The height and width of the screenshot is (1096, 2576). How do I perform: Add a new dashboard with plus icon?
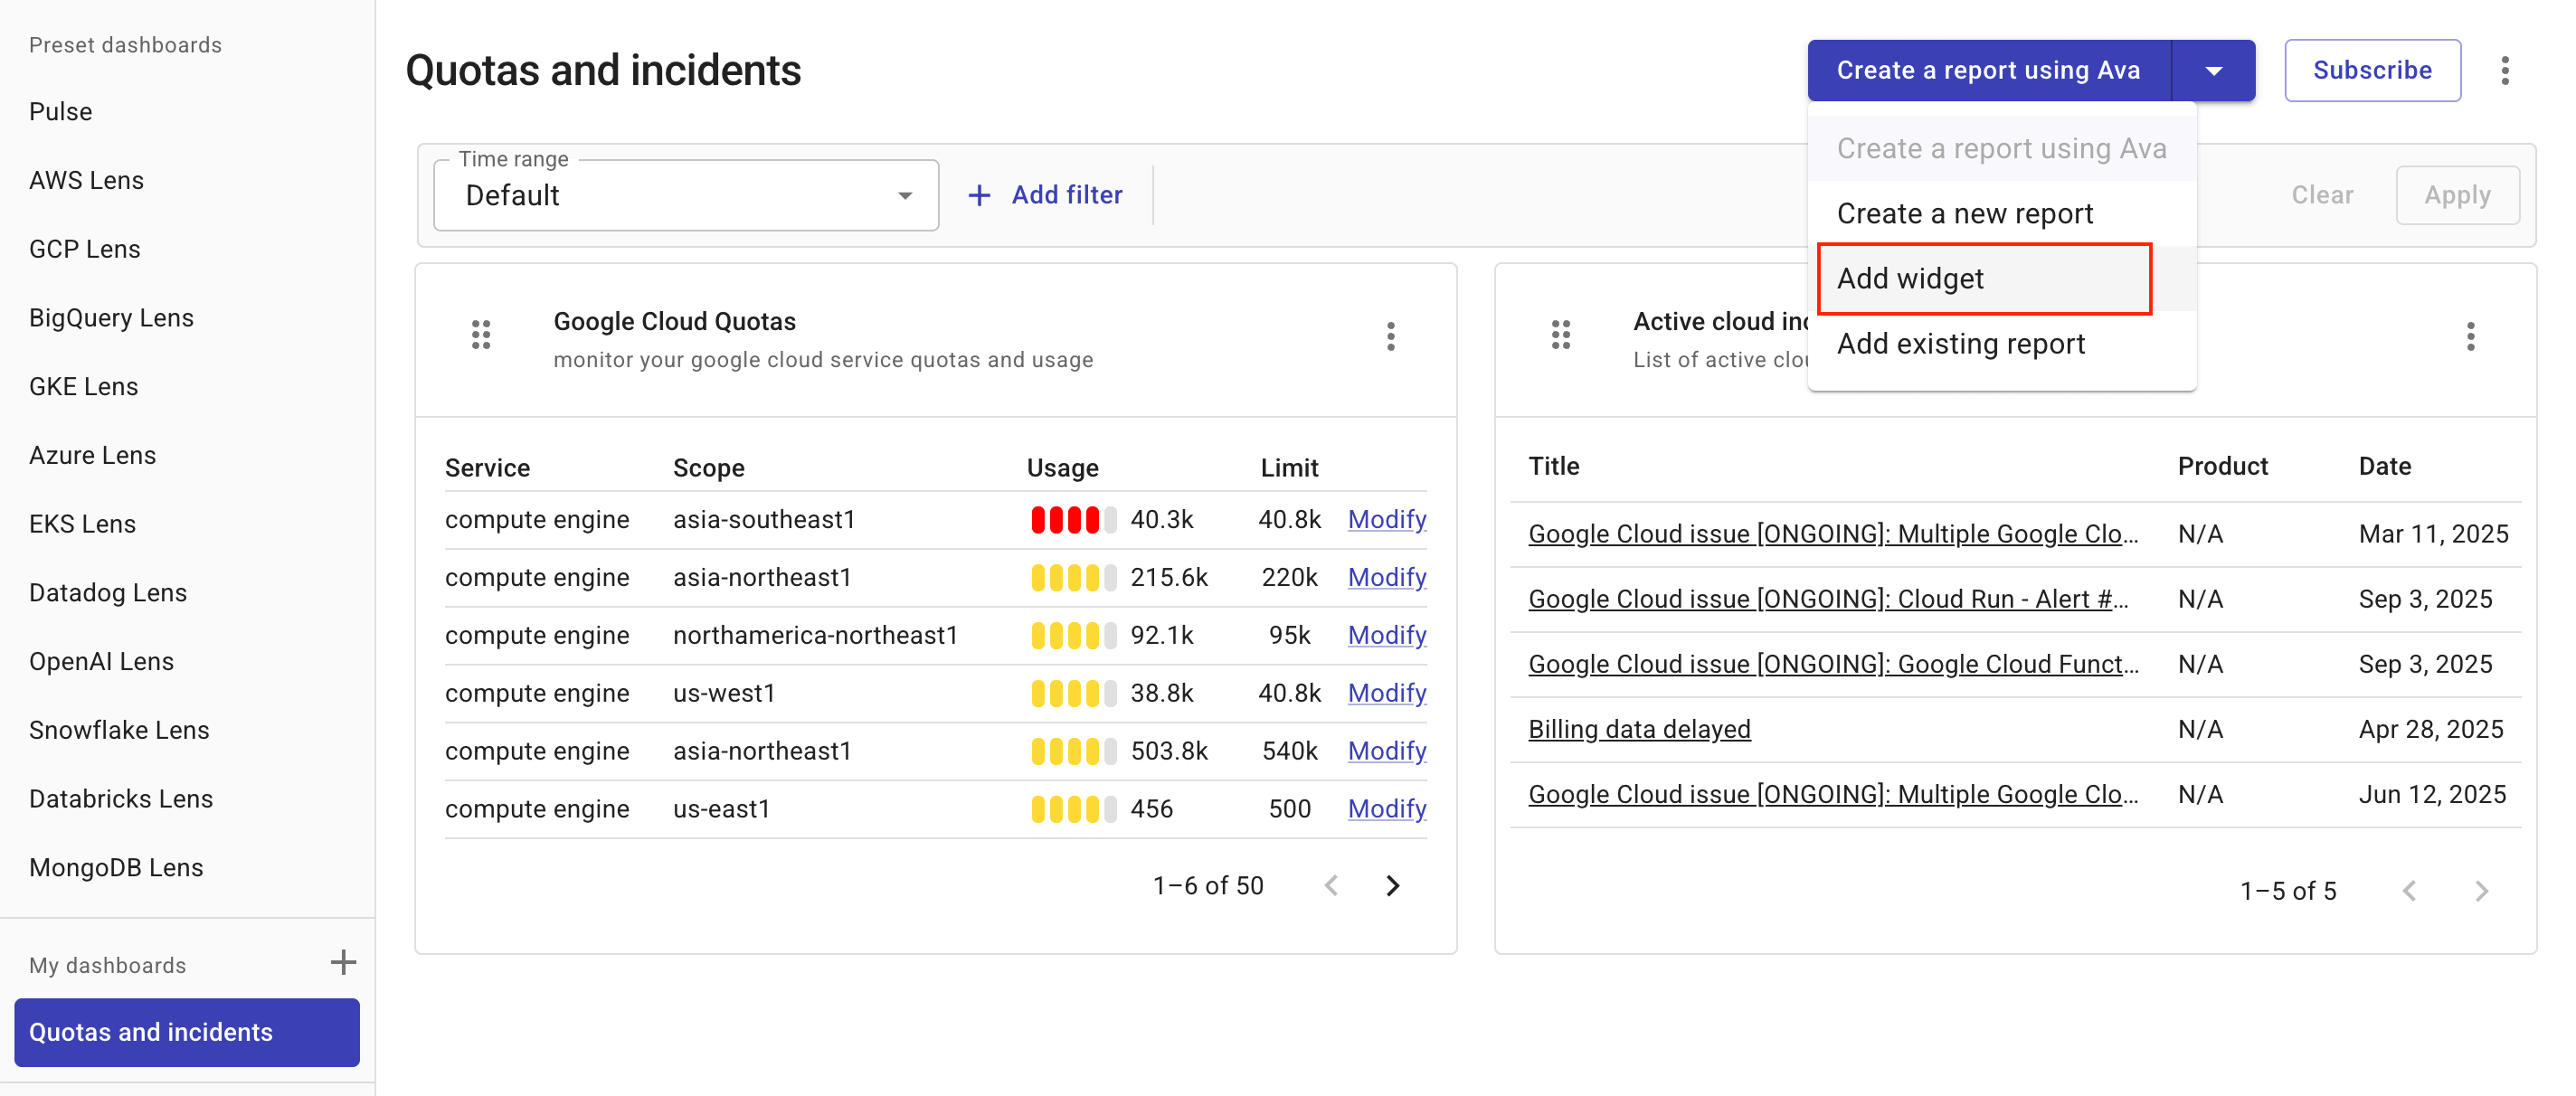[x=343, y=962]
